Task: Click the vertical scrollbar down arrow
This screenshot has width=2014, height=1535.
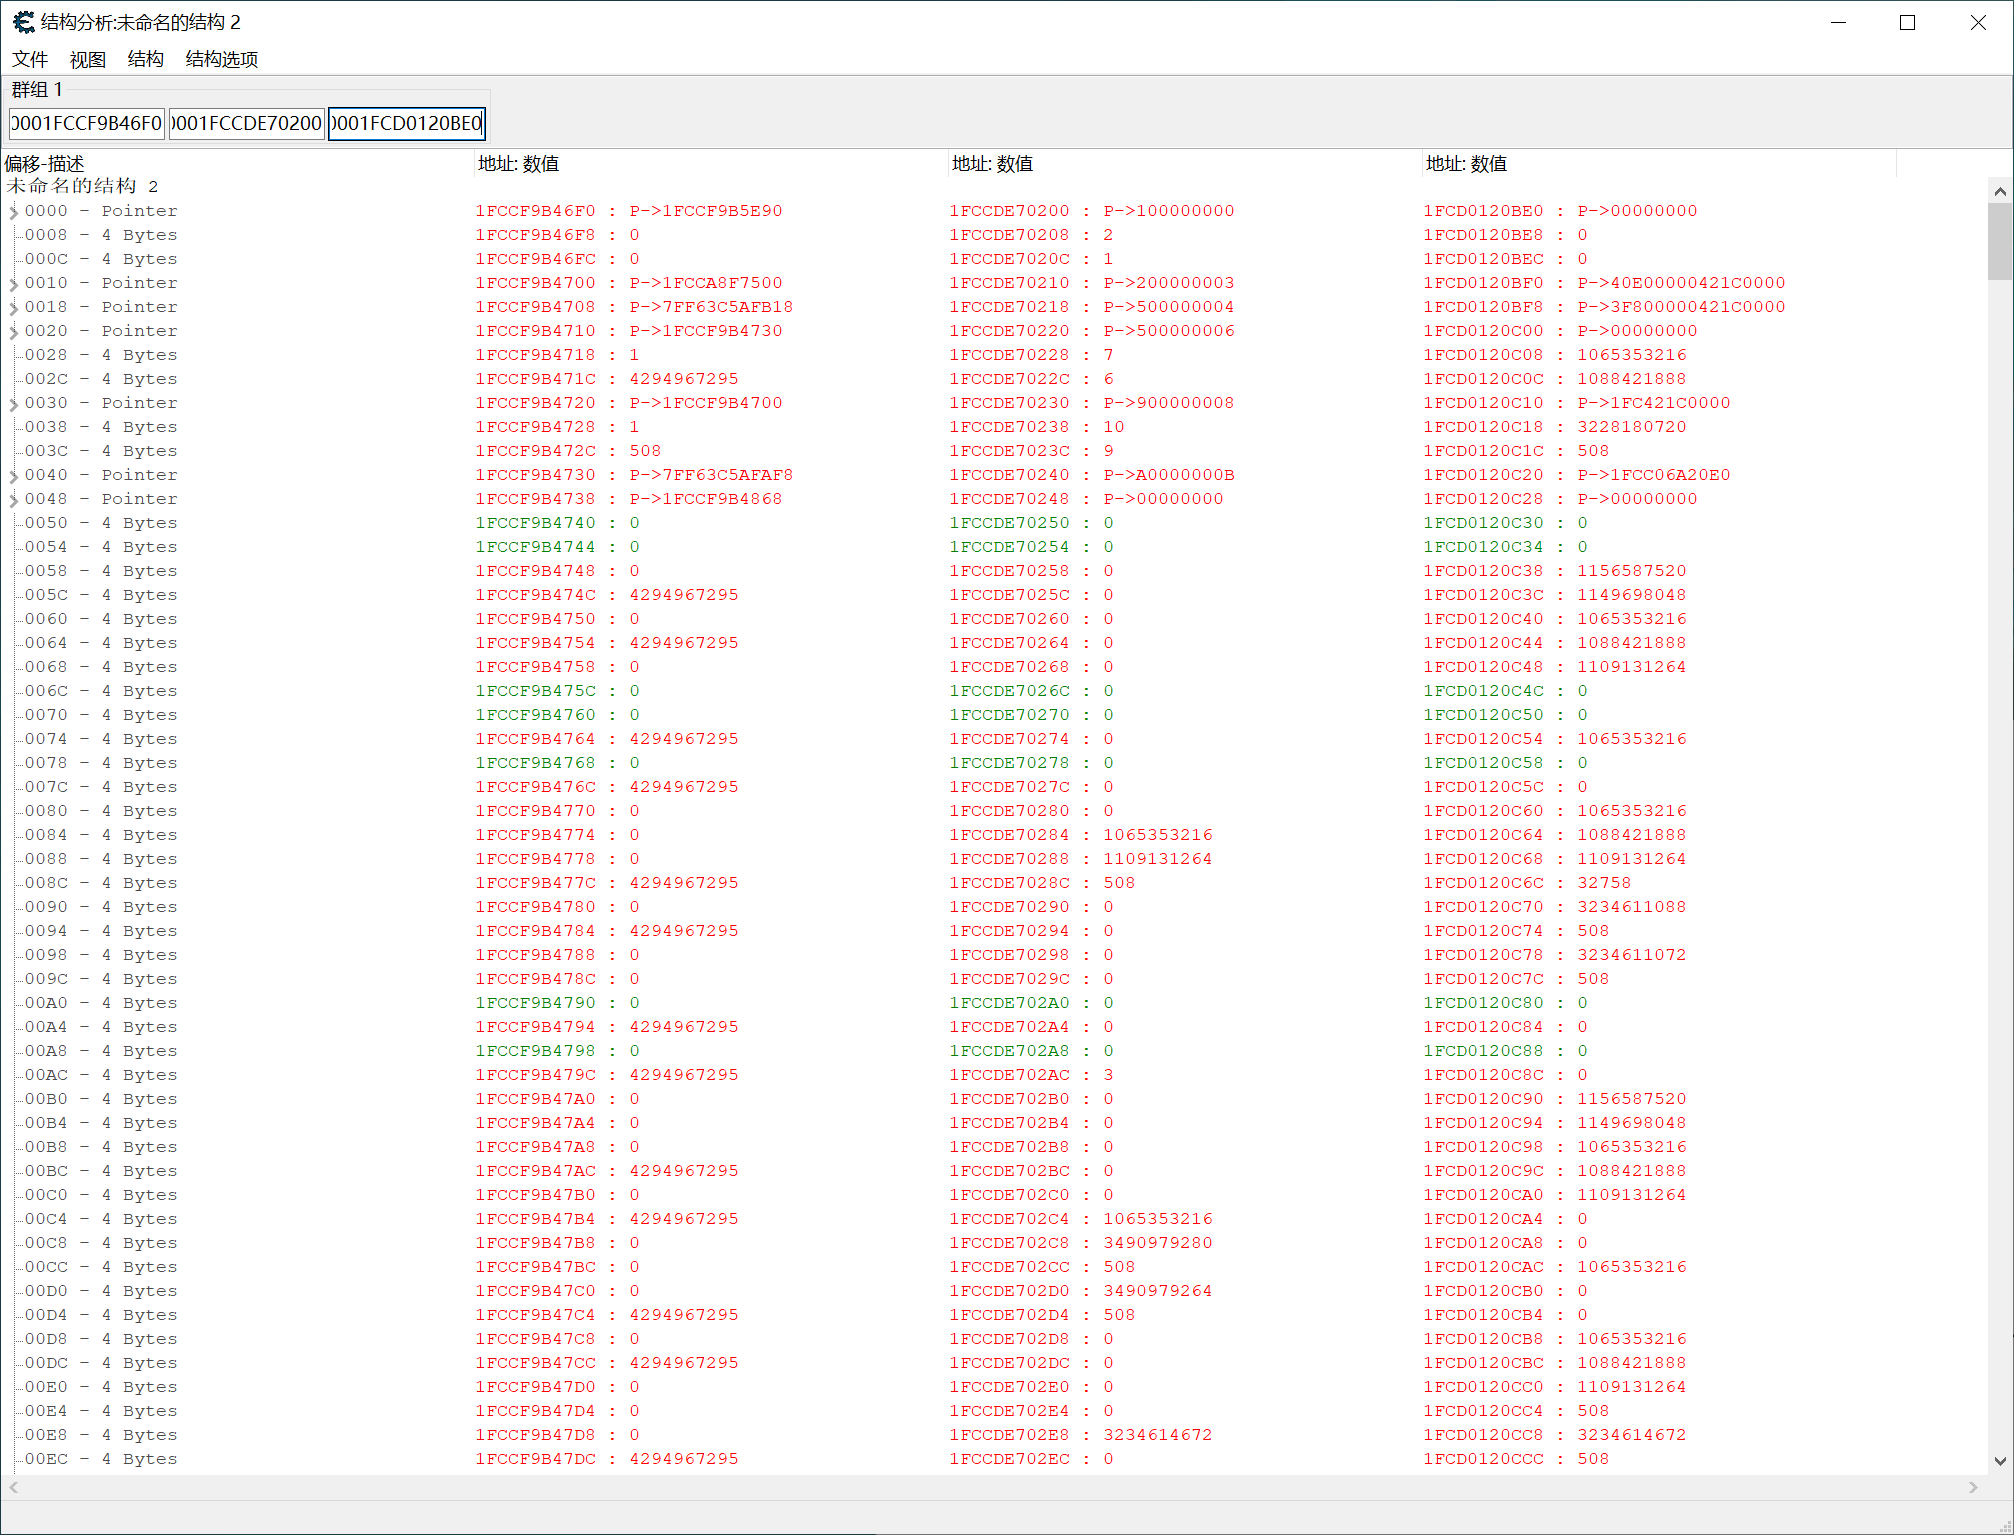Action: point(1999,1461)
